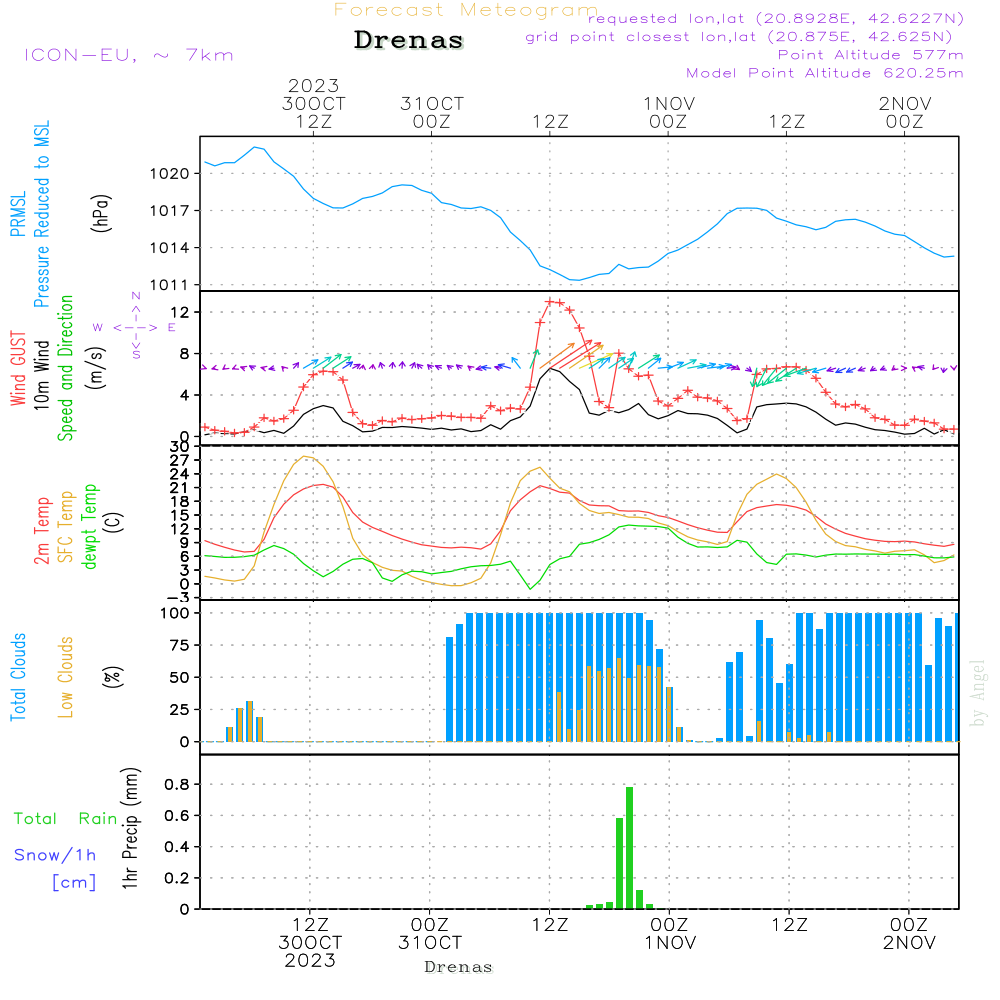The height and width of the screenshot is (1000, 1000).
Task: Click the '1020' pressure tick label
Action: click(170, 173)
